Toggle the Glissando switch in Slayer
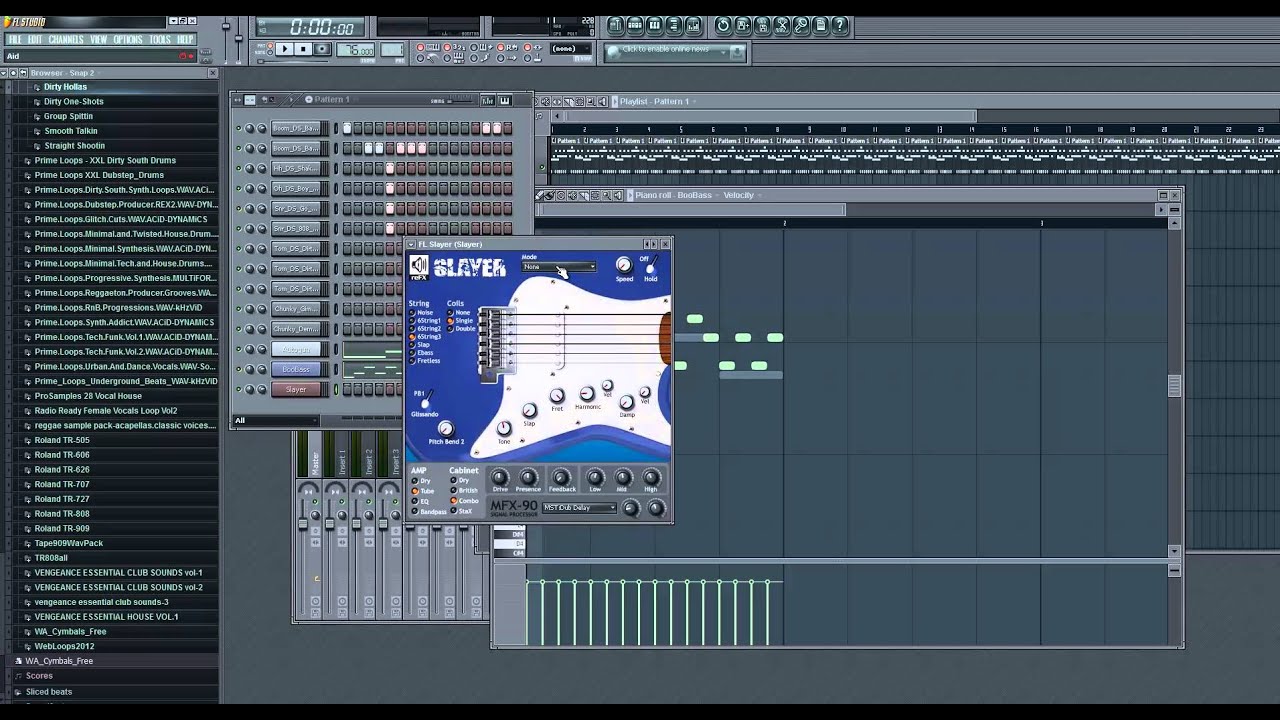The width and height of the screenshot is (1280, 720). click(x=425, y=401)
